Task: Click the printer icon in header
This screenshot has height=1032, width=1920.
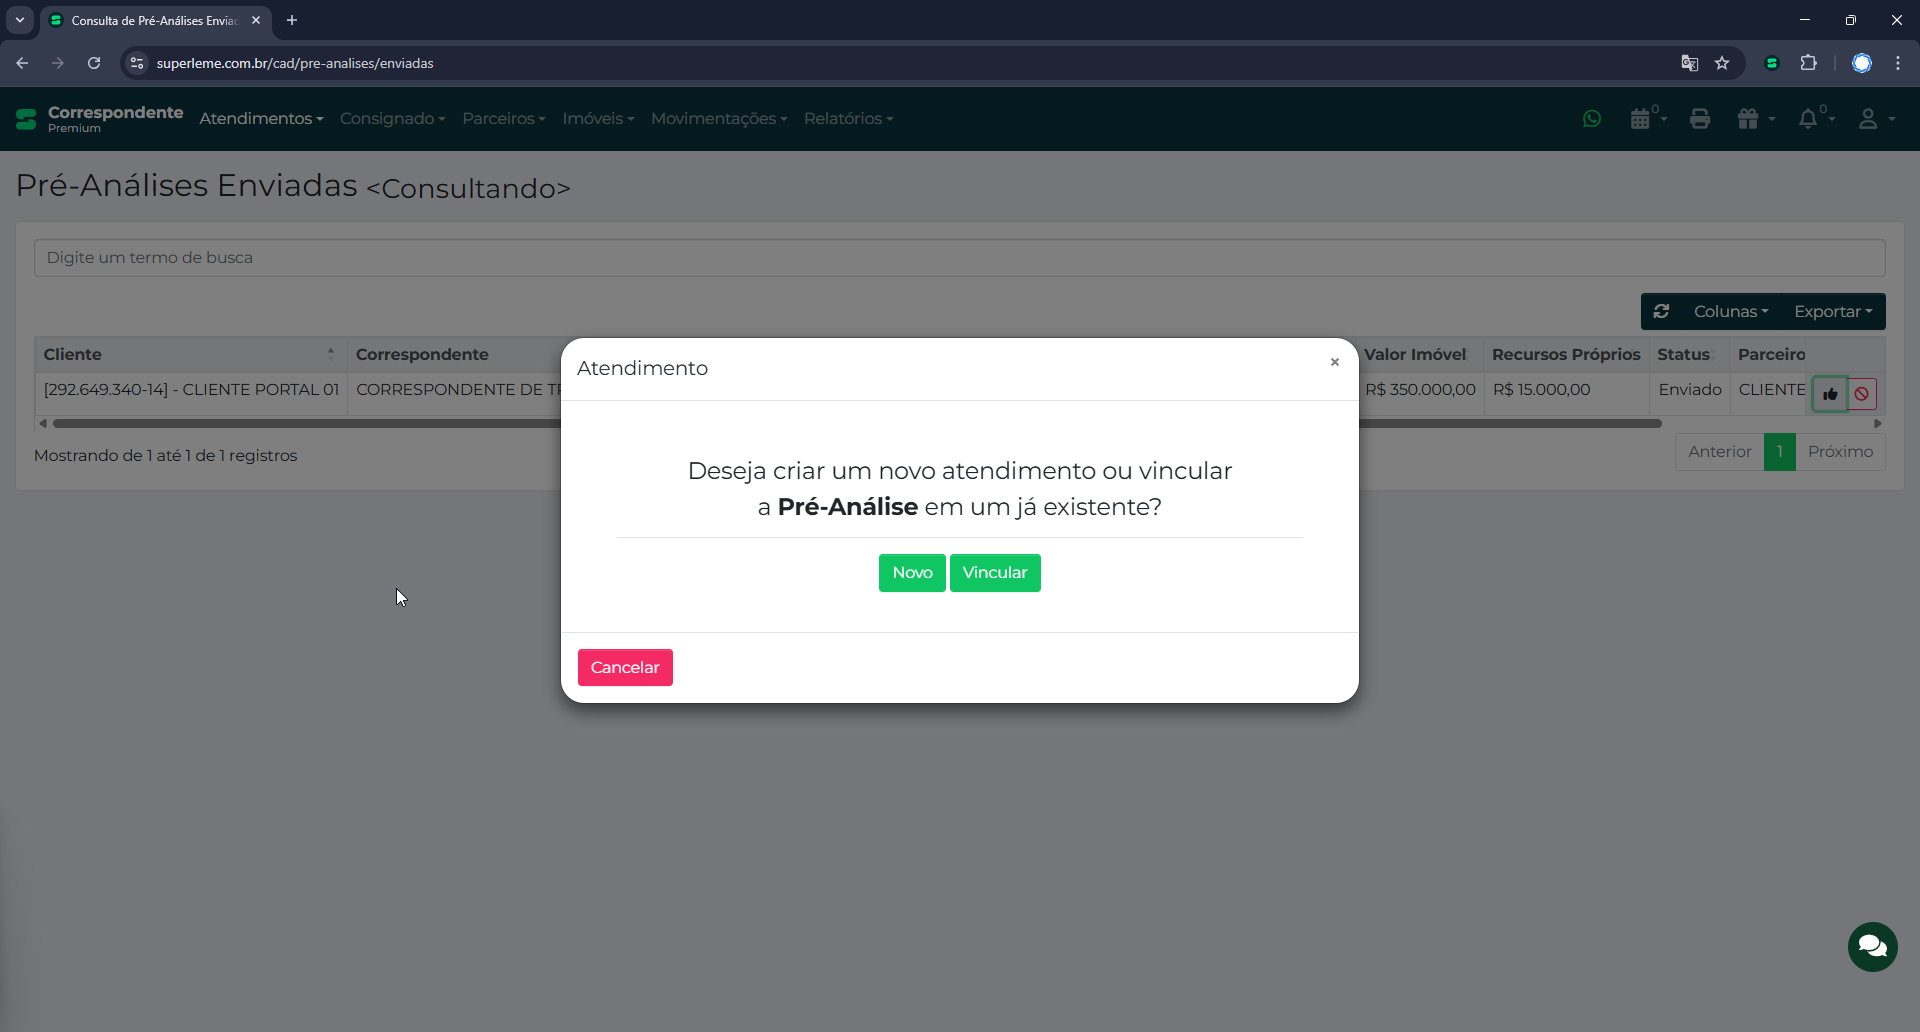Action: click(1700, 119)
